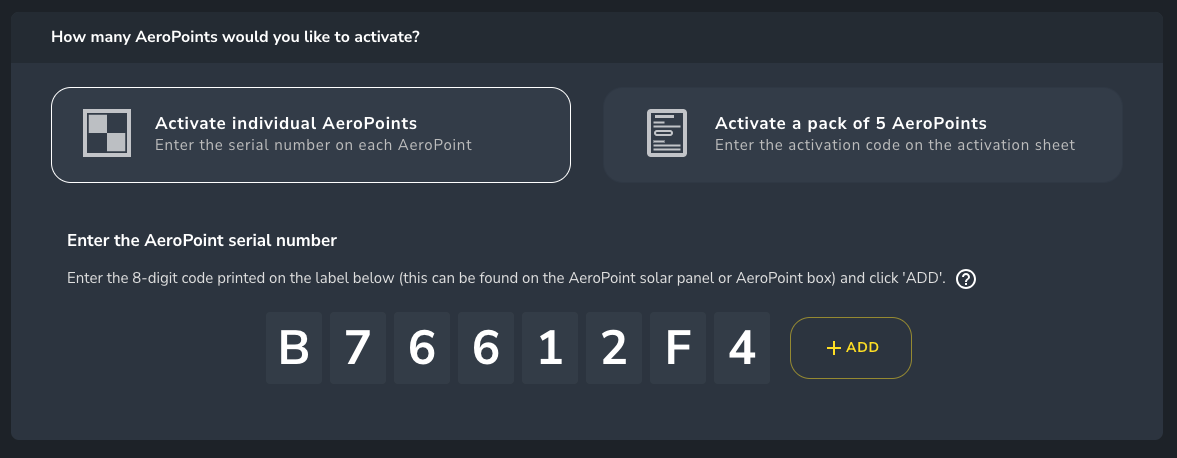Click the activation sheet document icon

tap(666, 133)
